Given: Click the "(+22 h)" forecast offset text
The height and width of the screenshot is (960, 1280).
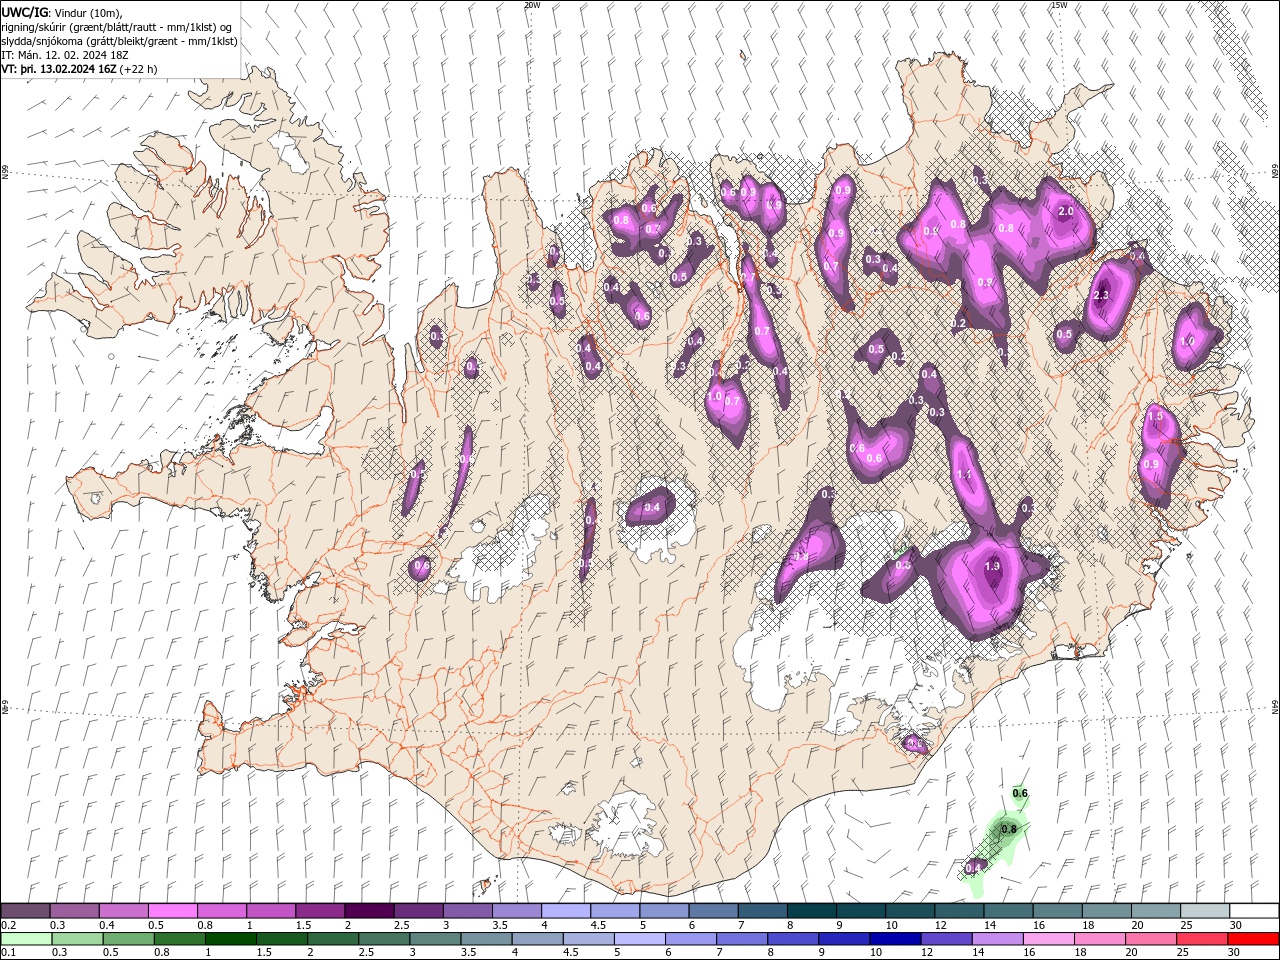Looking at the screenshot, I should [x=140, y=69].
